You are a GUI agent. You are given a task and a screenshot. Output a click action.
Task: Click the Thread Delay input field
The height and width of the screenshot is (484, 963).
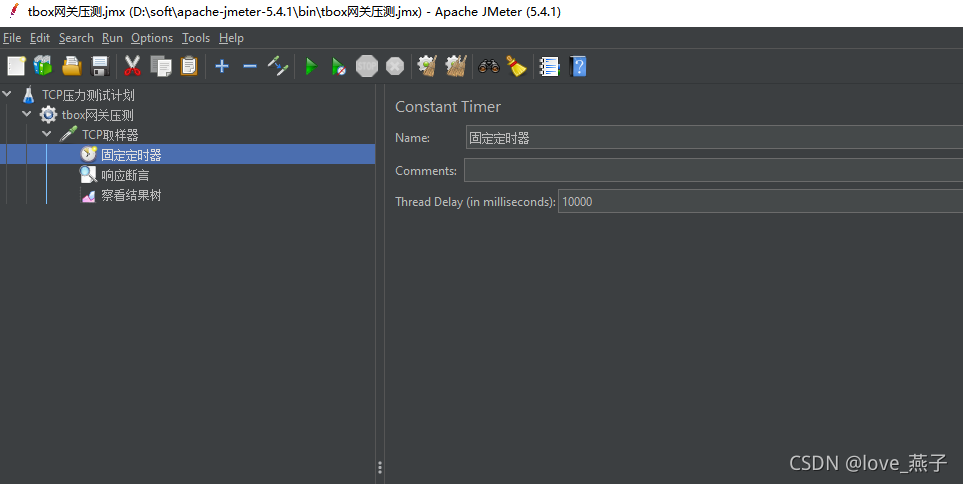tap(760, 201)
